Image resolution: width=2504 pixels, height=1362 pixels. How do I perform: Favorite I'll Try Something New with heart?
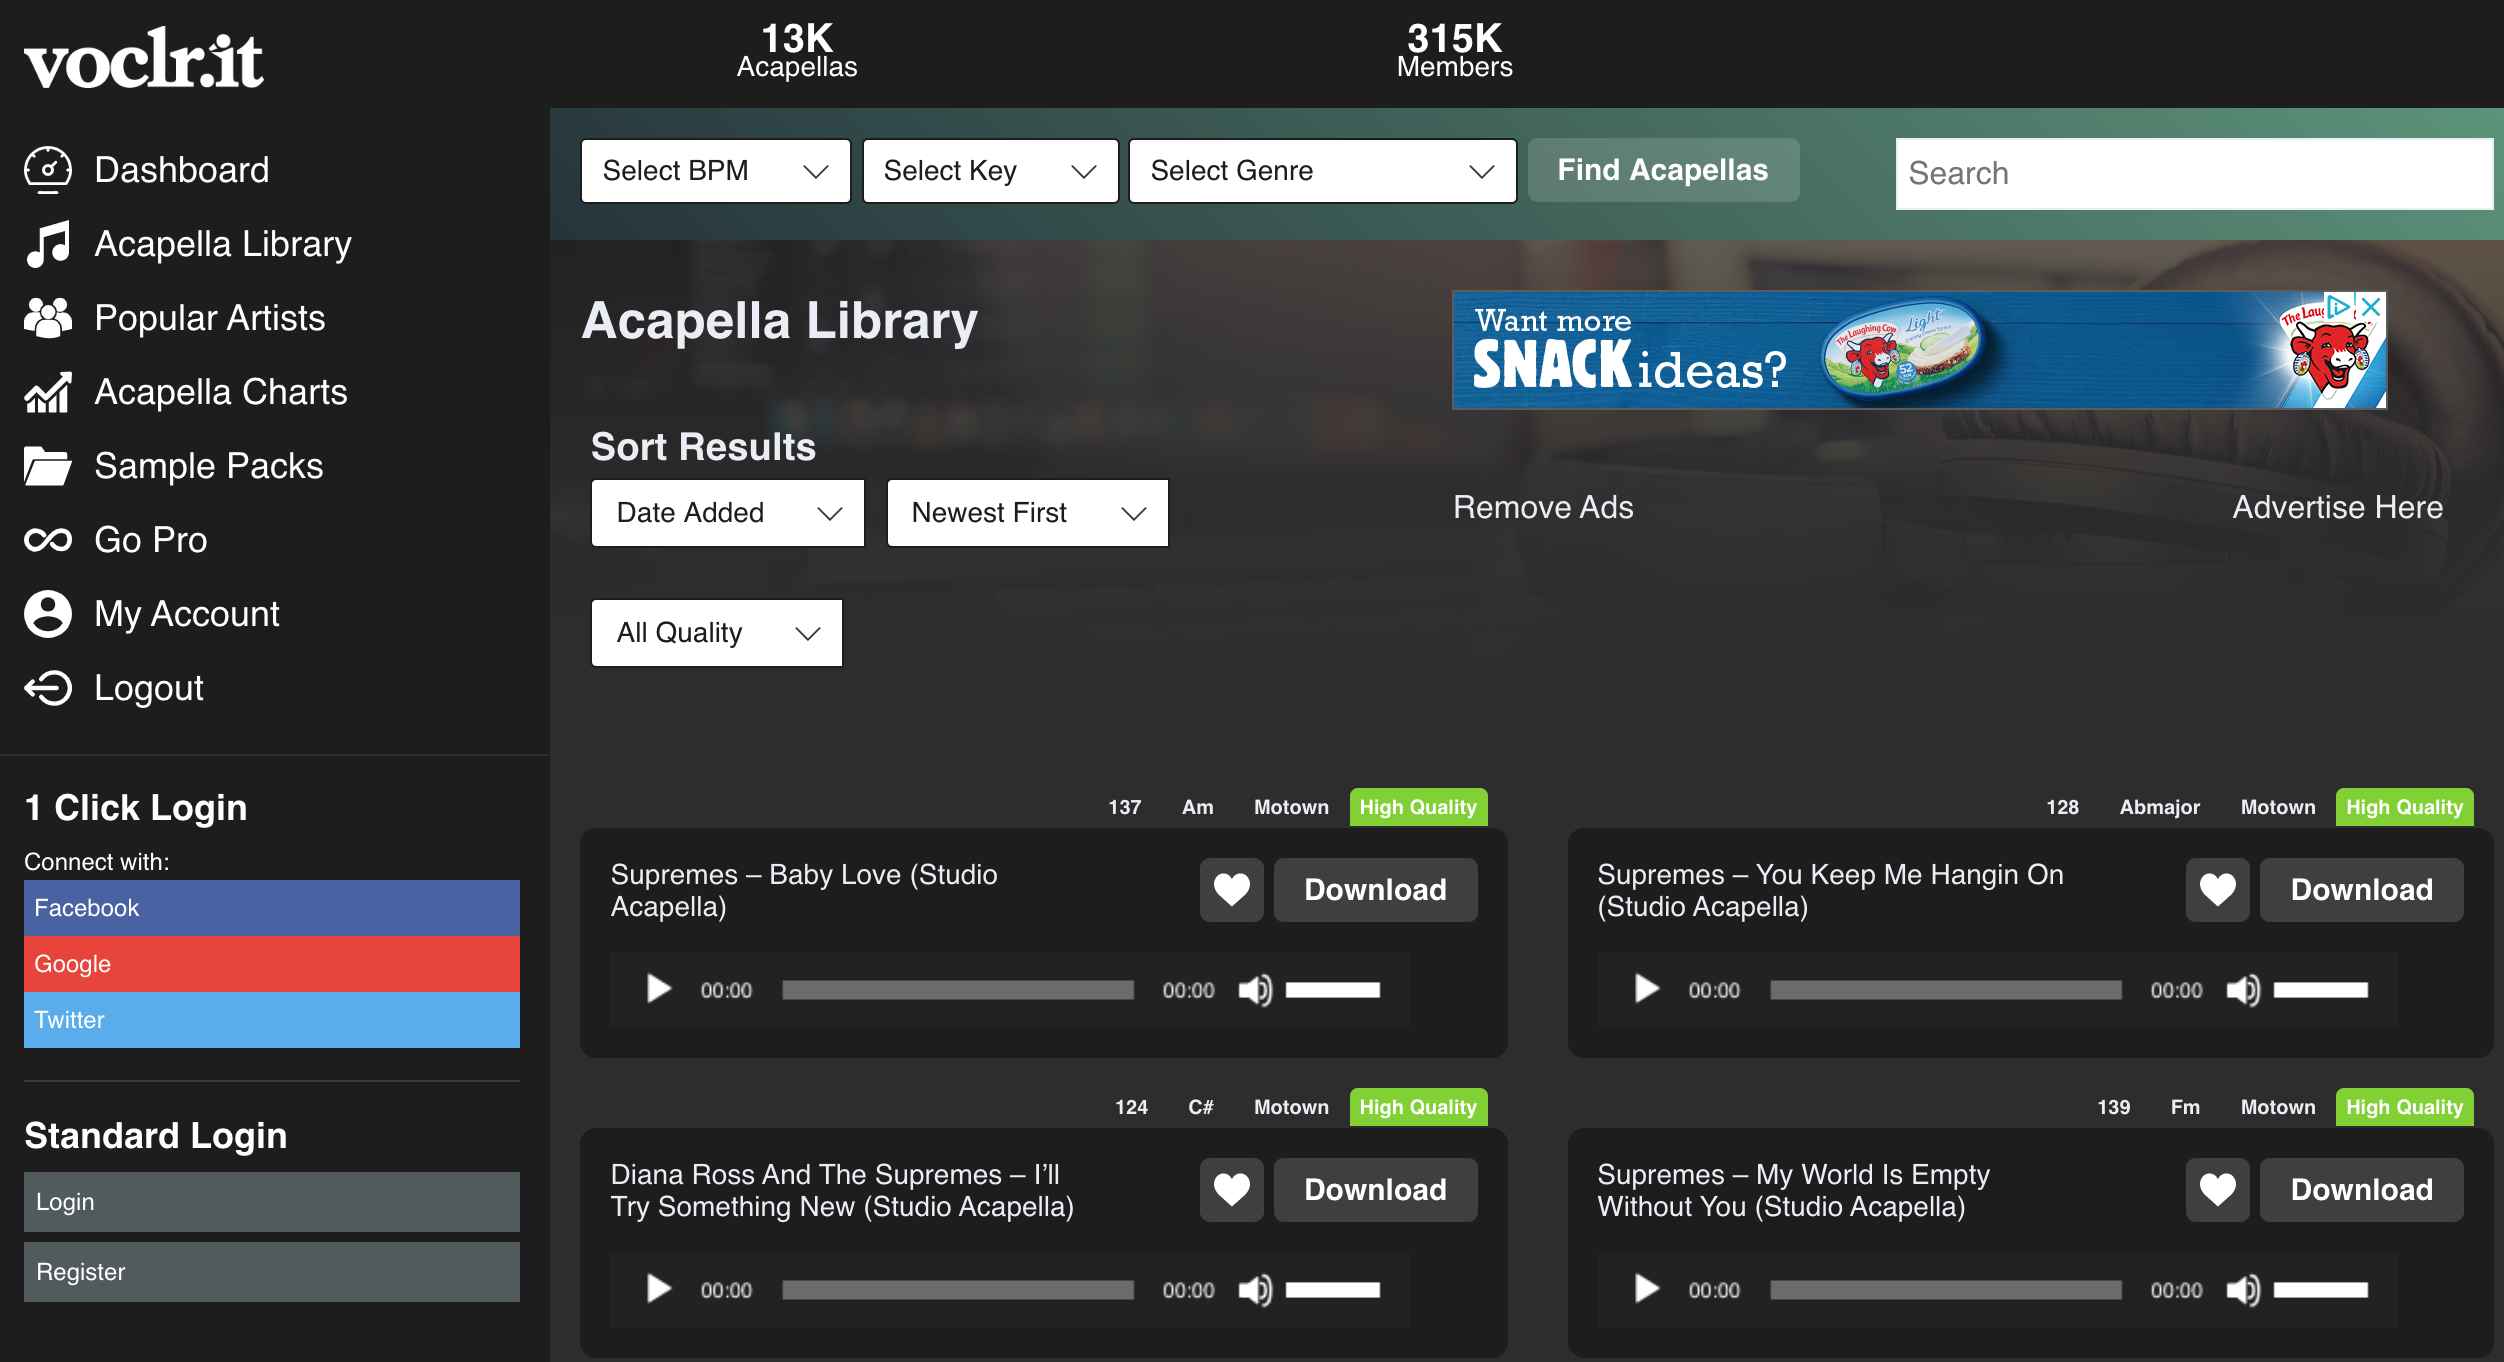1231,1190
